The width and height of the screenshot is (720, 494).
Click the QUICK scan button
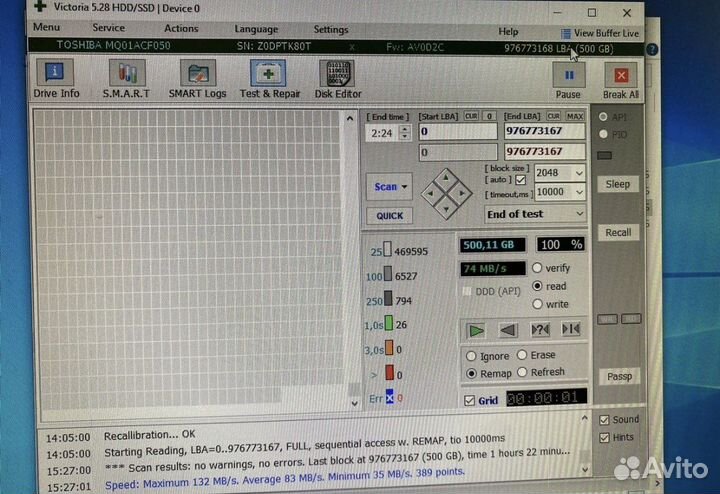[x=389, y=216]
